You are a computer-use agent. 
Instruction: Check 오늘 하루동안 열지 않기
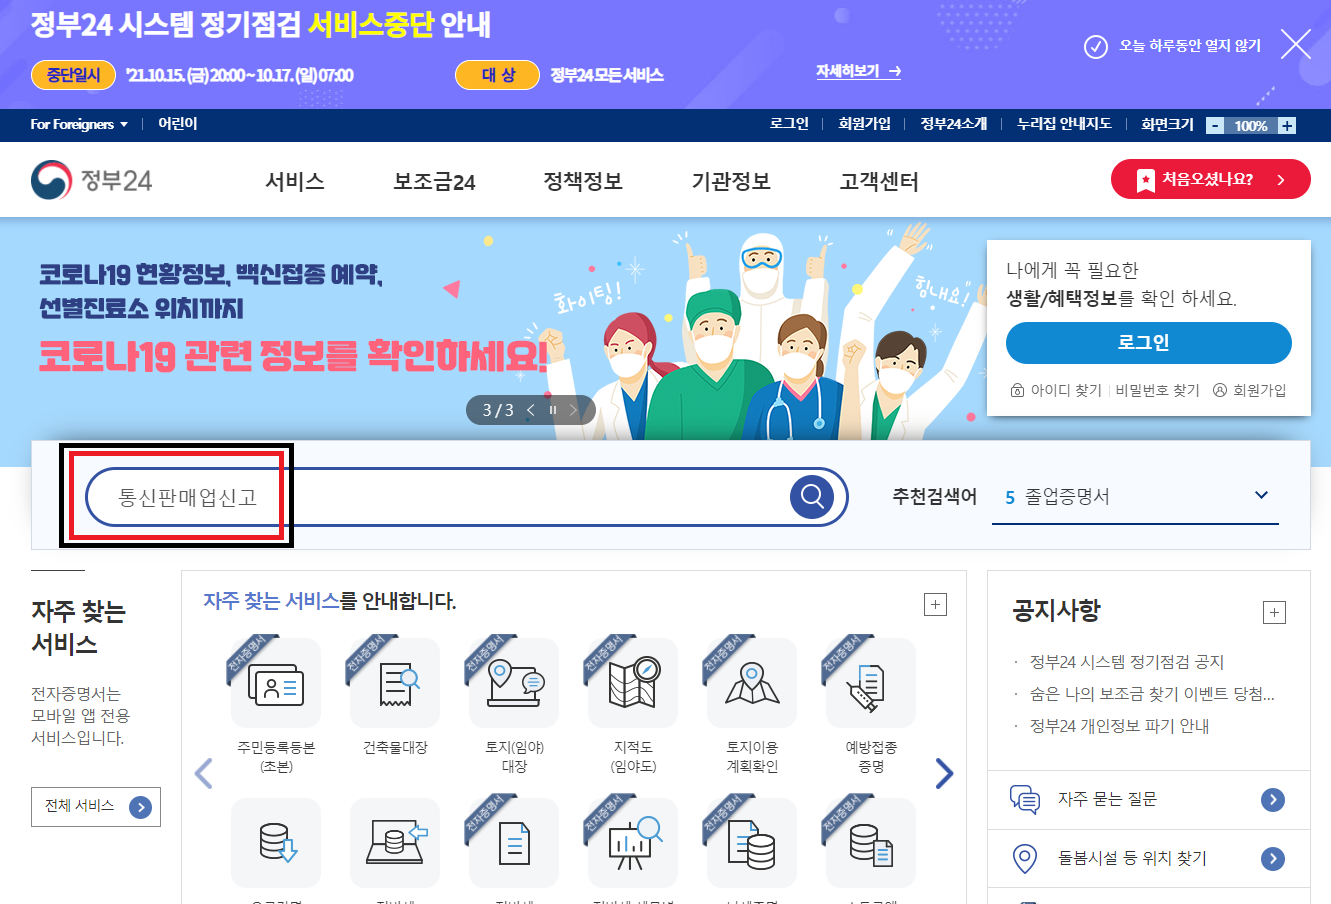tap(1173, 46)
